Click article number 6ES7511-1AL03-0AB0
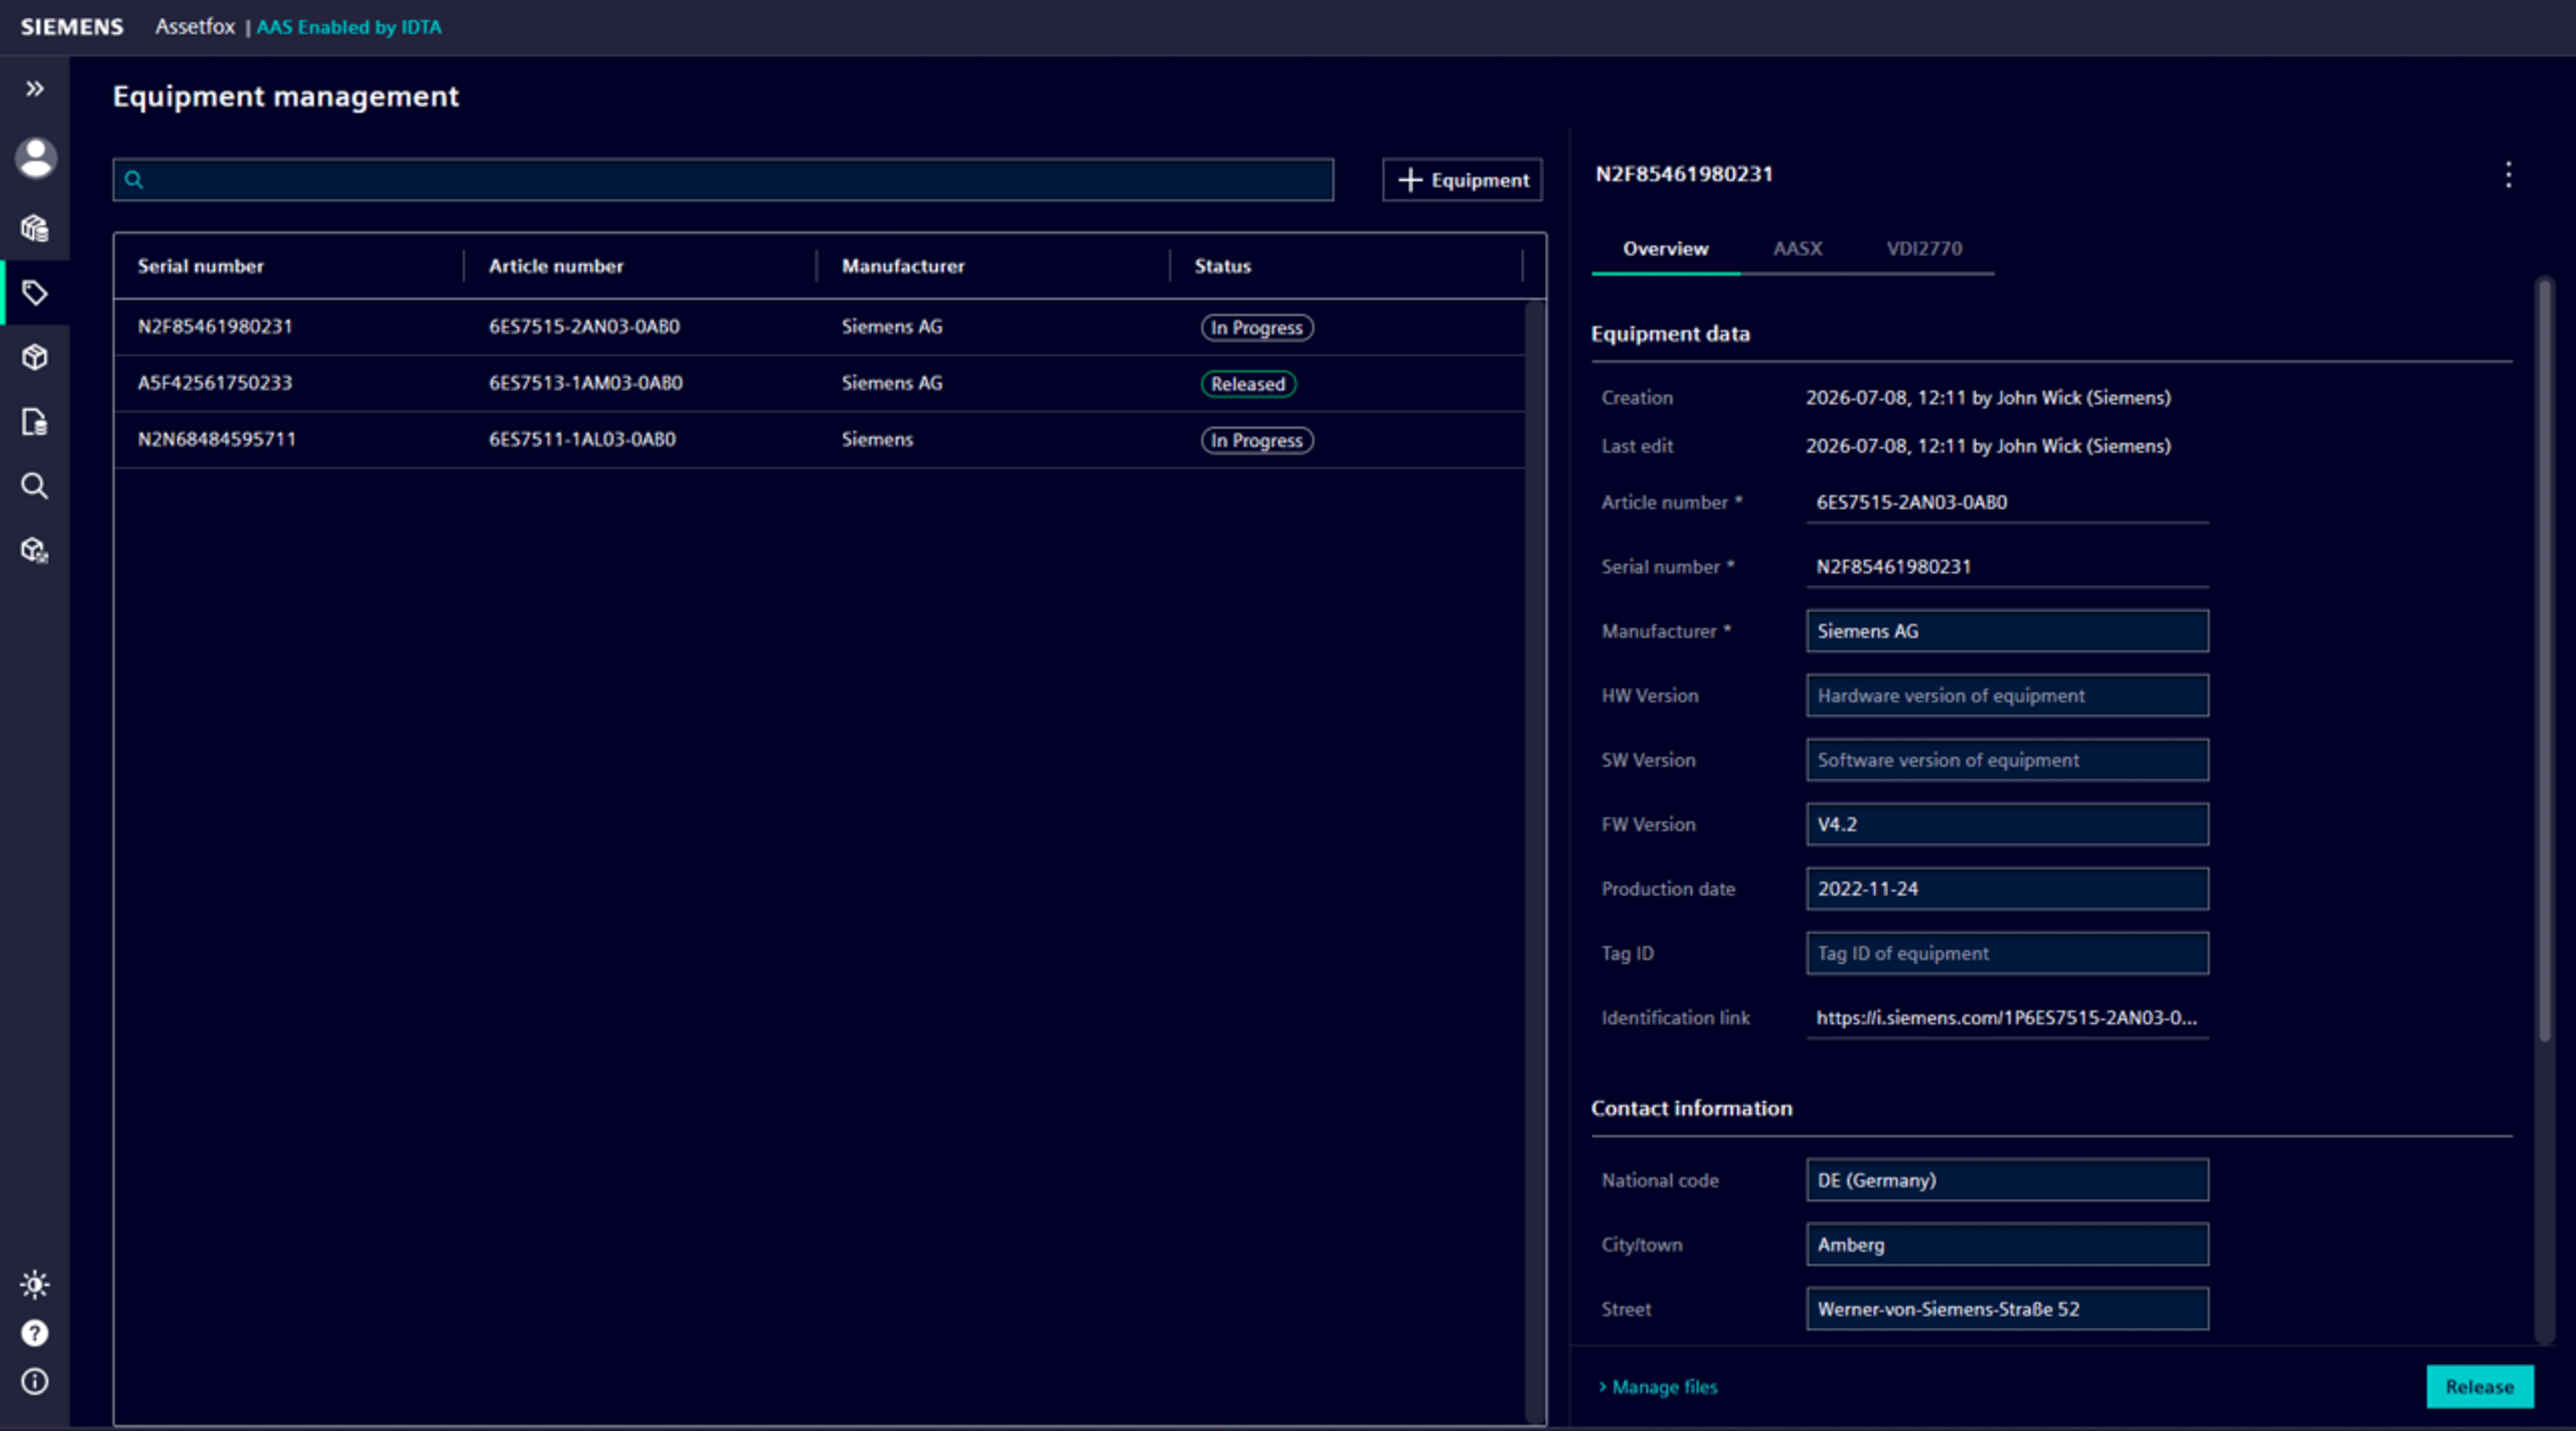 [x=582, y=440]
